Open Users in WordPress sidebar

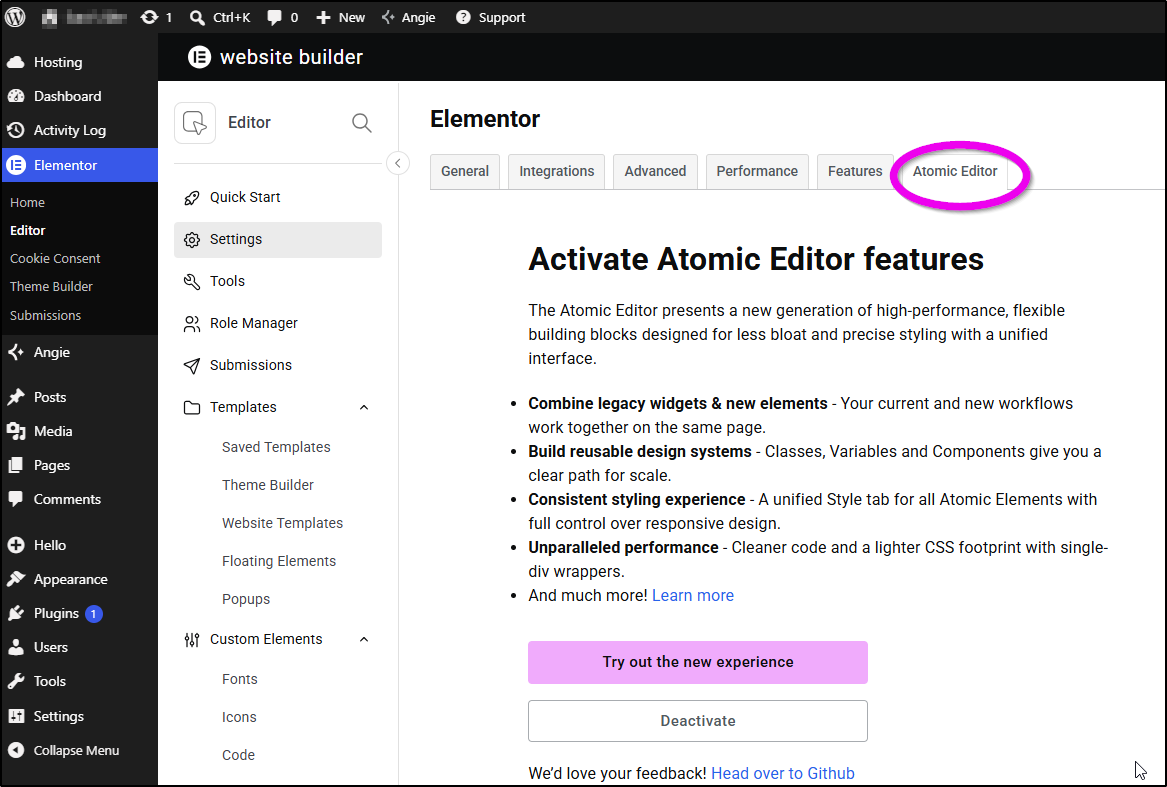pos(79,648)
